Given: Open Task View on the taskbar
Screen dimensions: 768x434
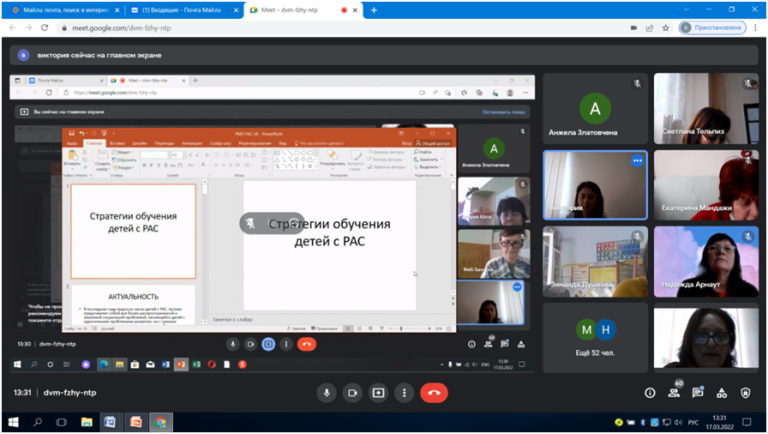Looking at the screenshot, I should 61,422.
